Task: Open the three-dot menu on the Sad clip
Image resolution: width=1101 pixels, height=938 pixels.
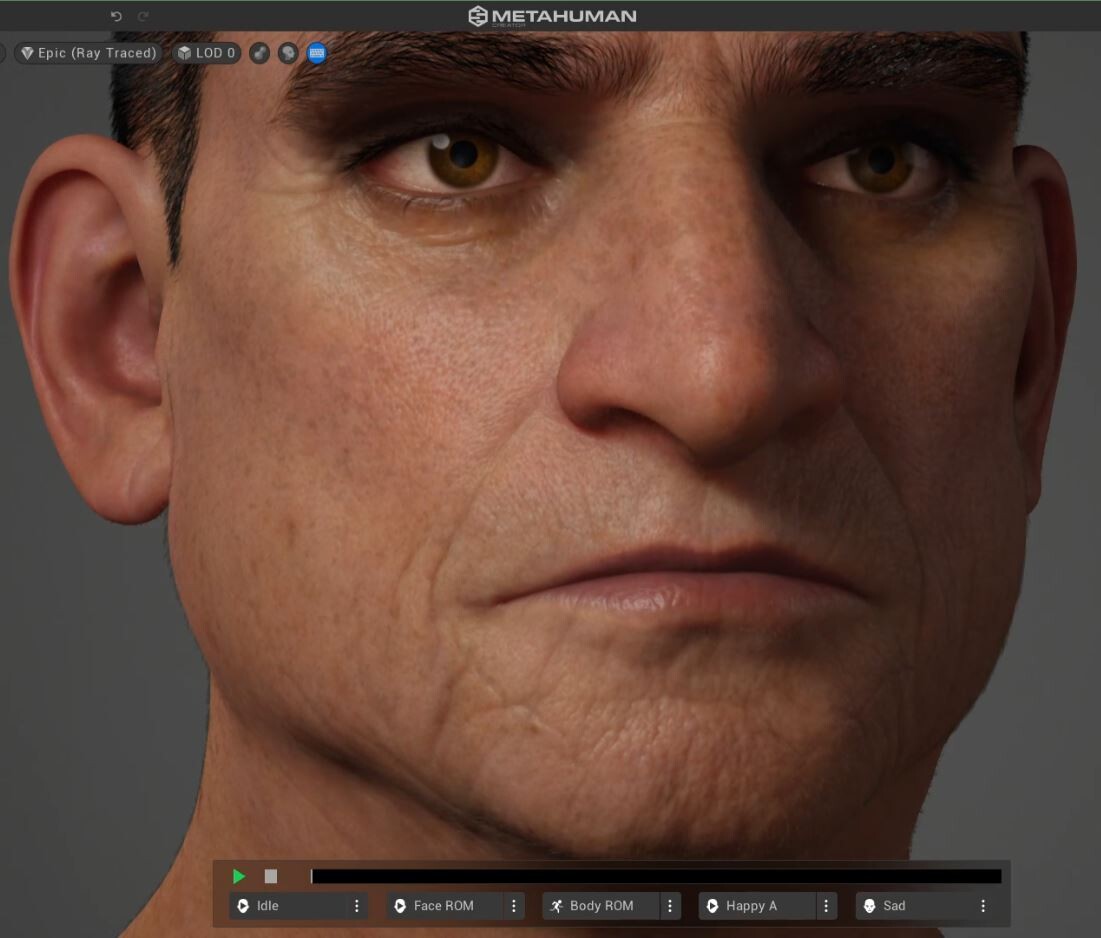Action: click(x=982, y=906)
